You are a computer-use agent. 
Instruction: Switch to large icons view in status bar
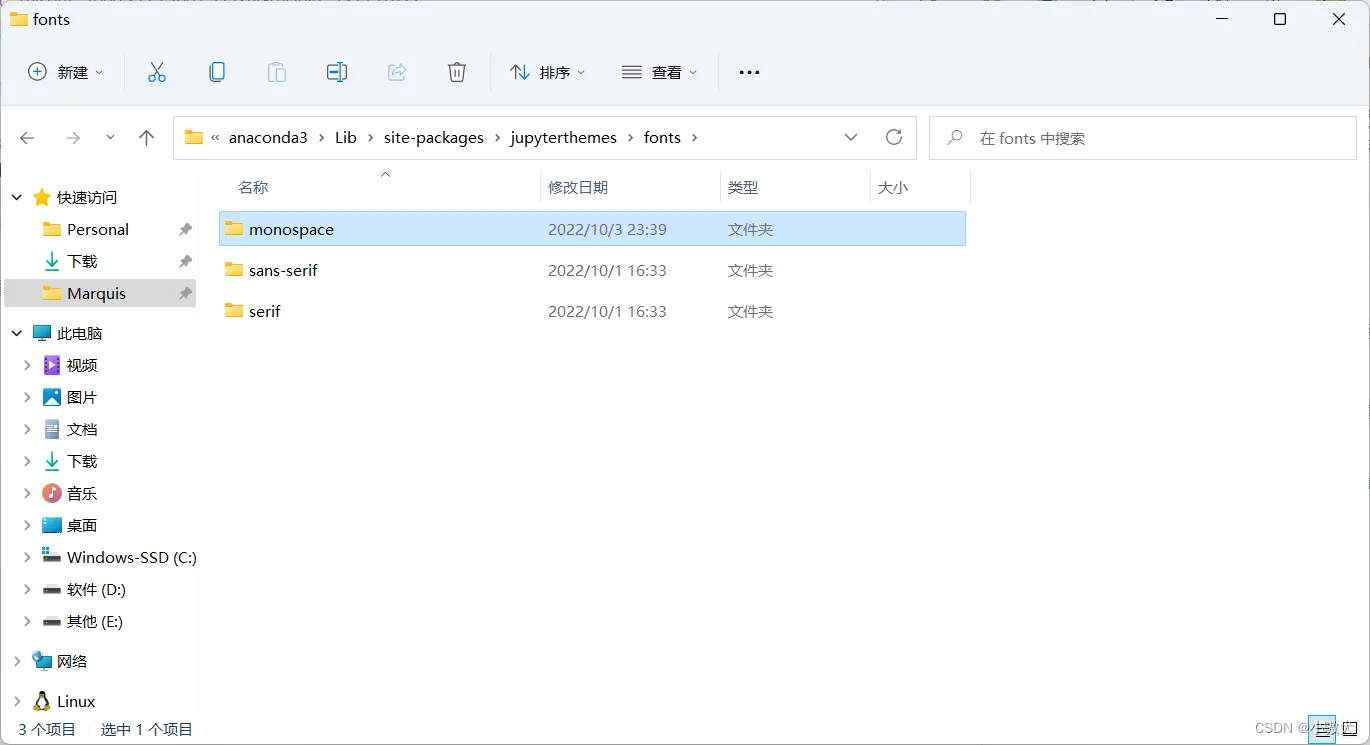click(x=1350, y=730)
